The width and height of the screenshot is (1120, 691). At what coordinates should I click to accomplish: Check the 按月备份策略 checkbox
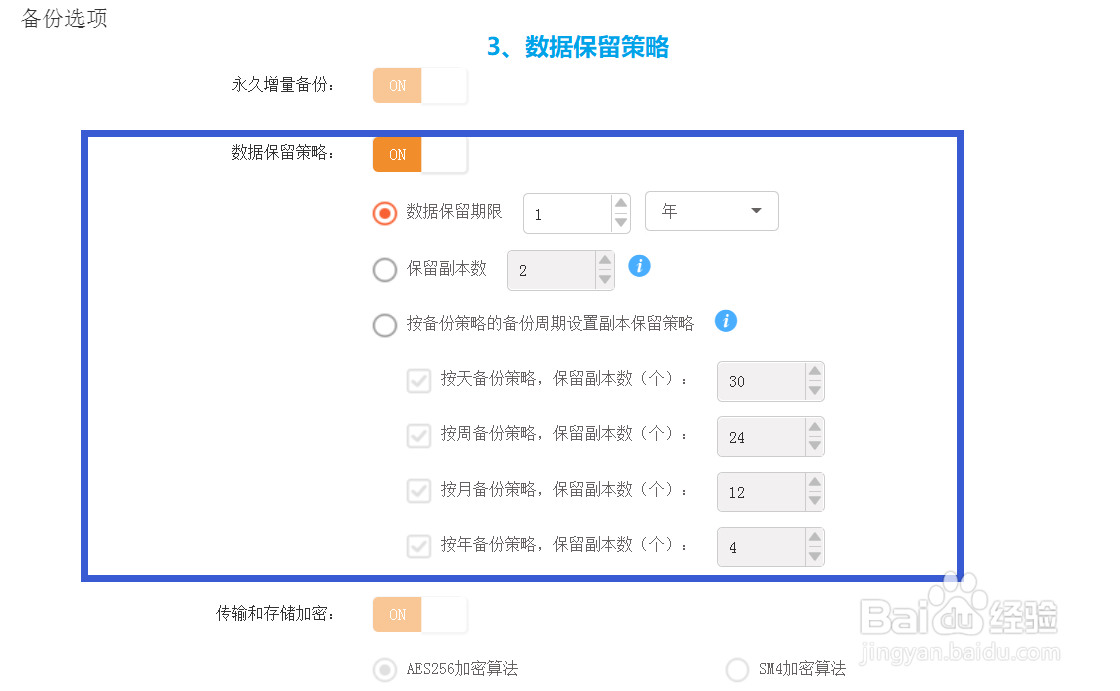tap(418, 491)
